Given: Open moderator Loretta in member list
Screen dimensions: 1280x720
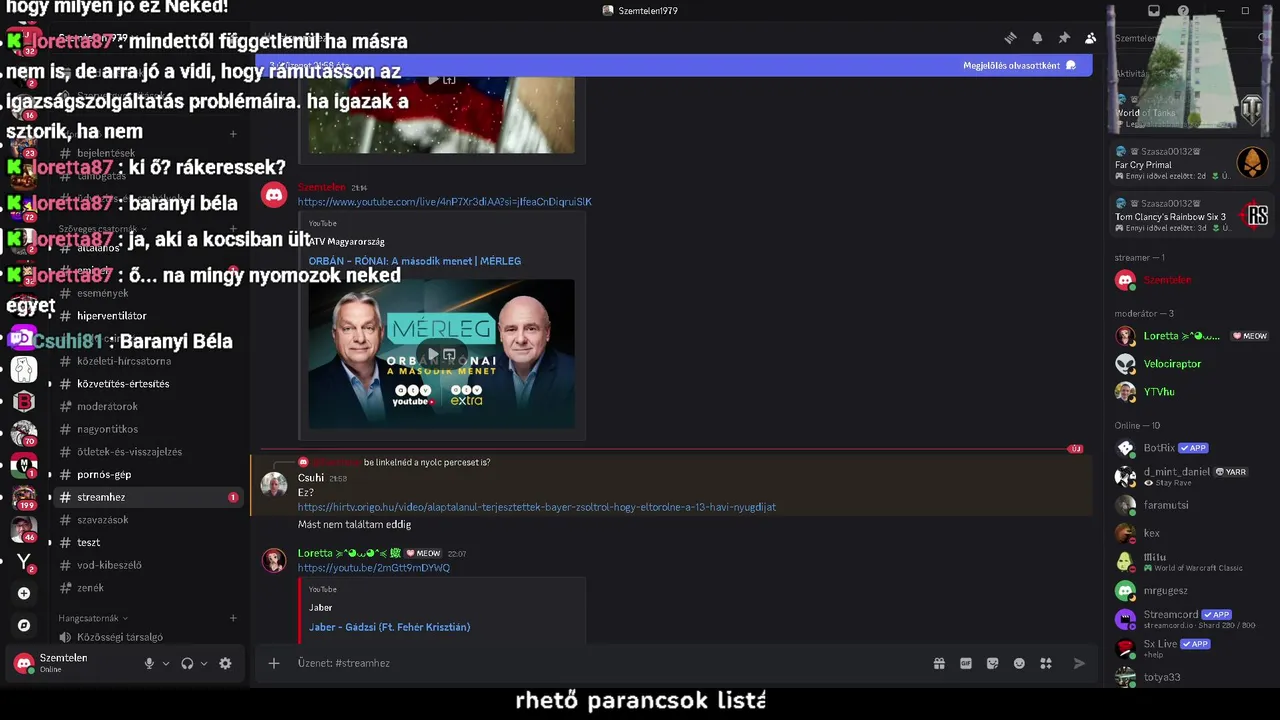Looking at the screenshot, I should pos(1192,336).
